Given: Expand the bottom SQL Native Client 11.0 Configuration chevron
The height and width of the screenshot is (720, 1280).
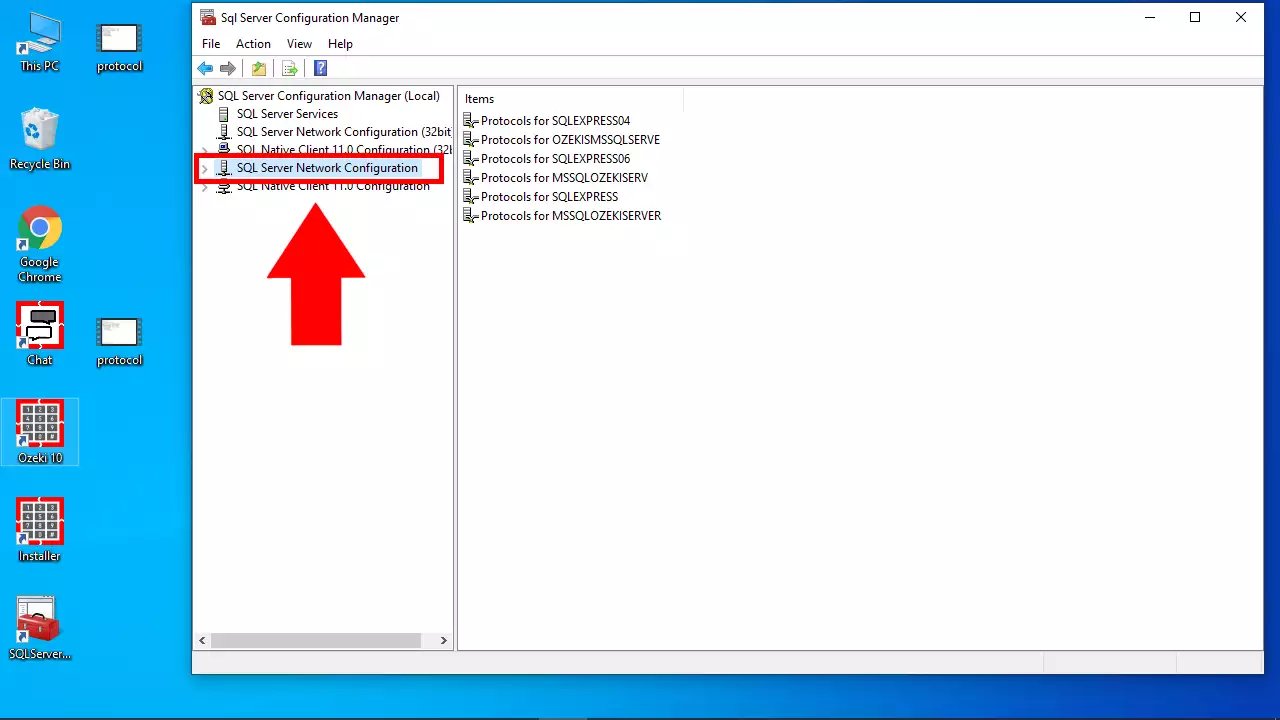Looking at the screenshot, I should tap(205, 186).
